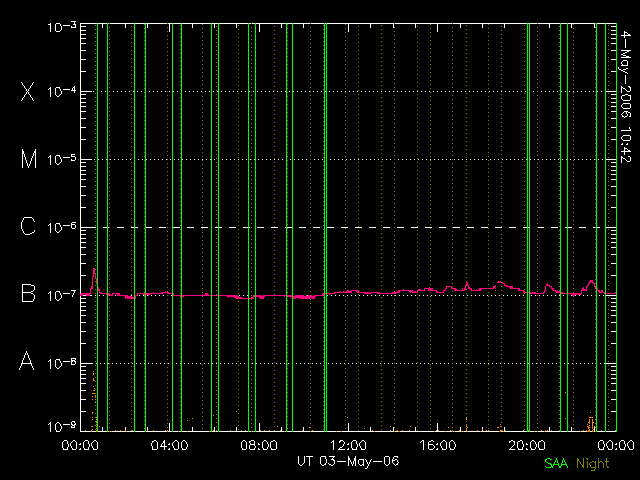Click the 10^-9 y-axis tick label

62,427
